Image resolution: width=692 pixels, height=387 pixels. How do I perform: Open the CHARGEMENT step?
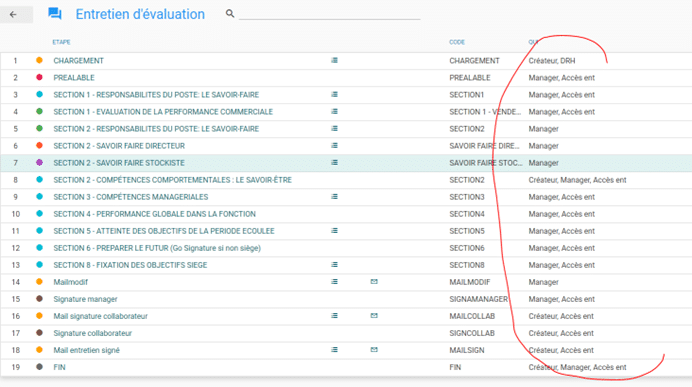pos(79,60)
